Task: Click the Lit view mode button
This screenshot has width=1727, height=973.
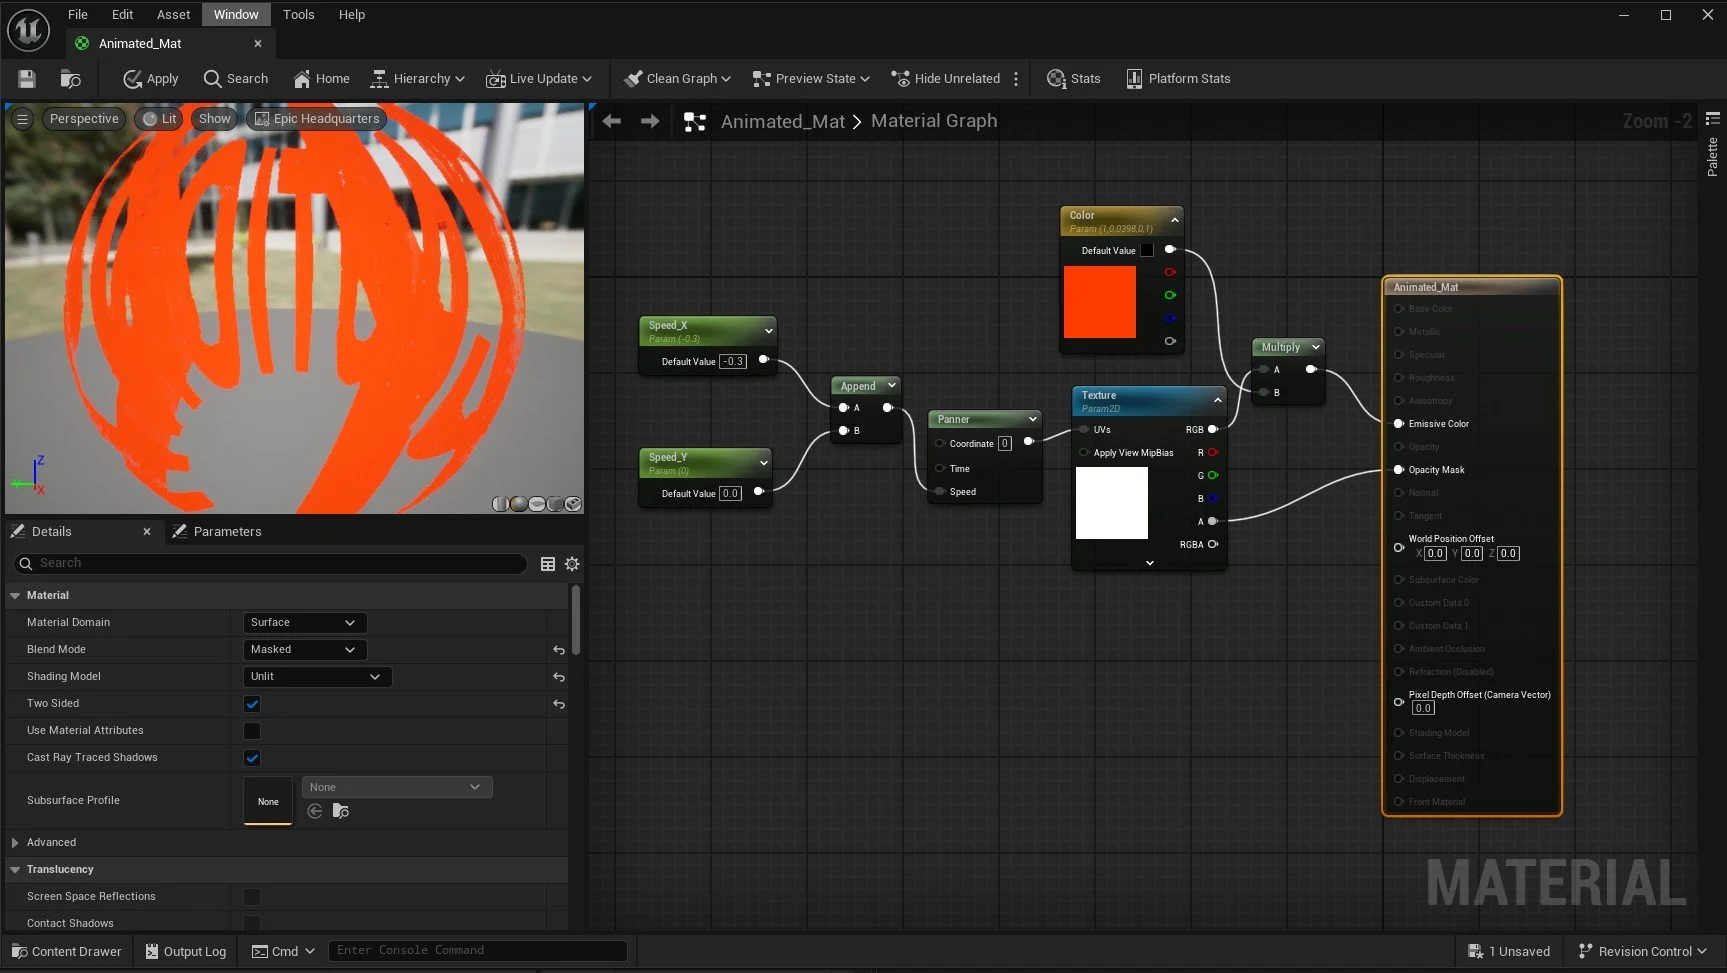Action: click(159, 118)
